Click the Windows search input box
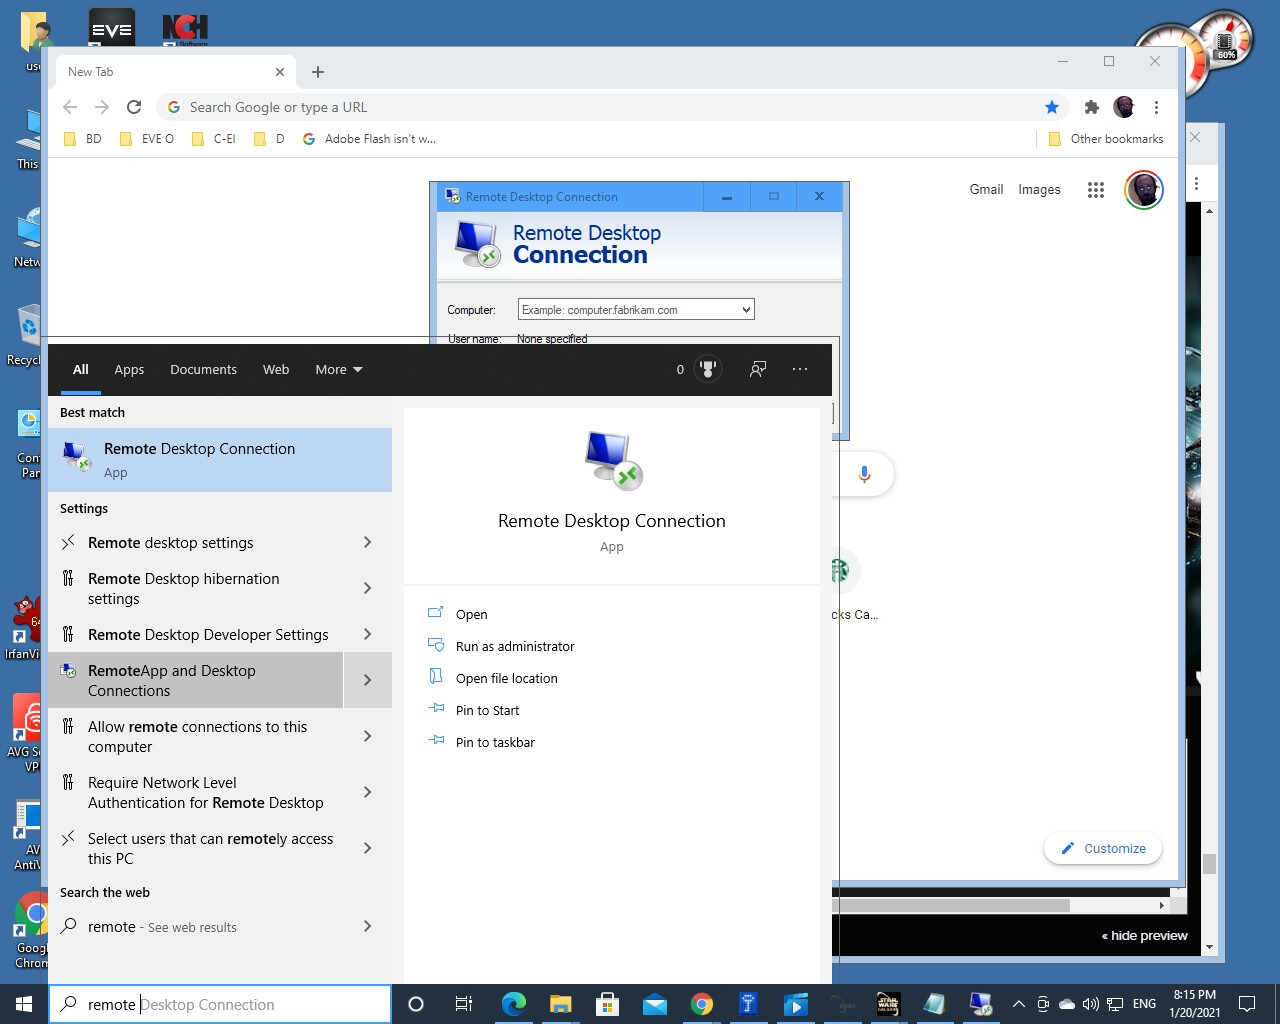This screenshot has height=1024, width=1280. [x=220, y=1004]
